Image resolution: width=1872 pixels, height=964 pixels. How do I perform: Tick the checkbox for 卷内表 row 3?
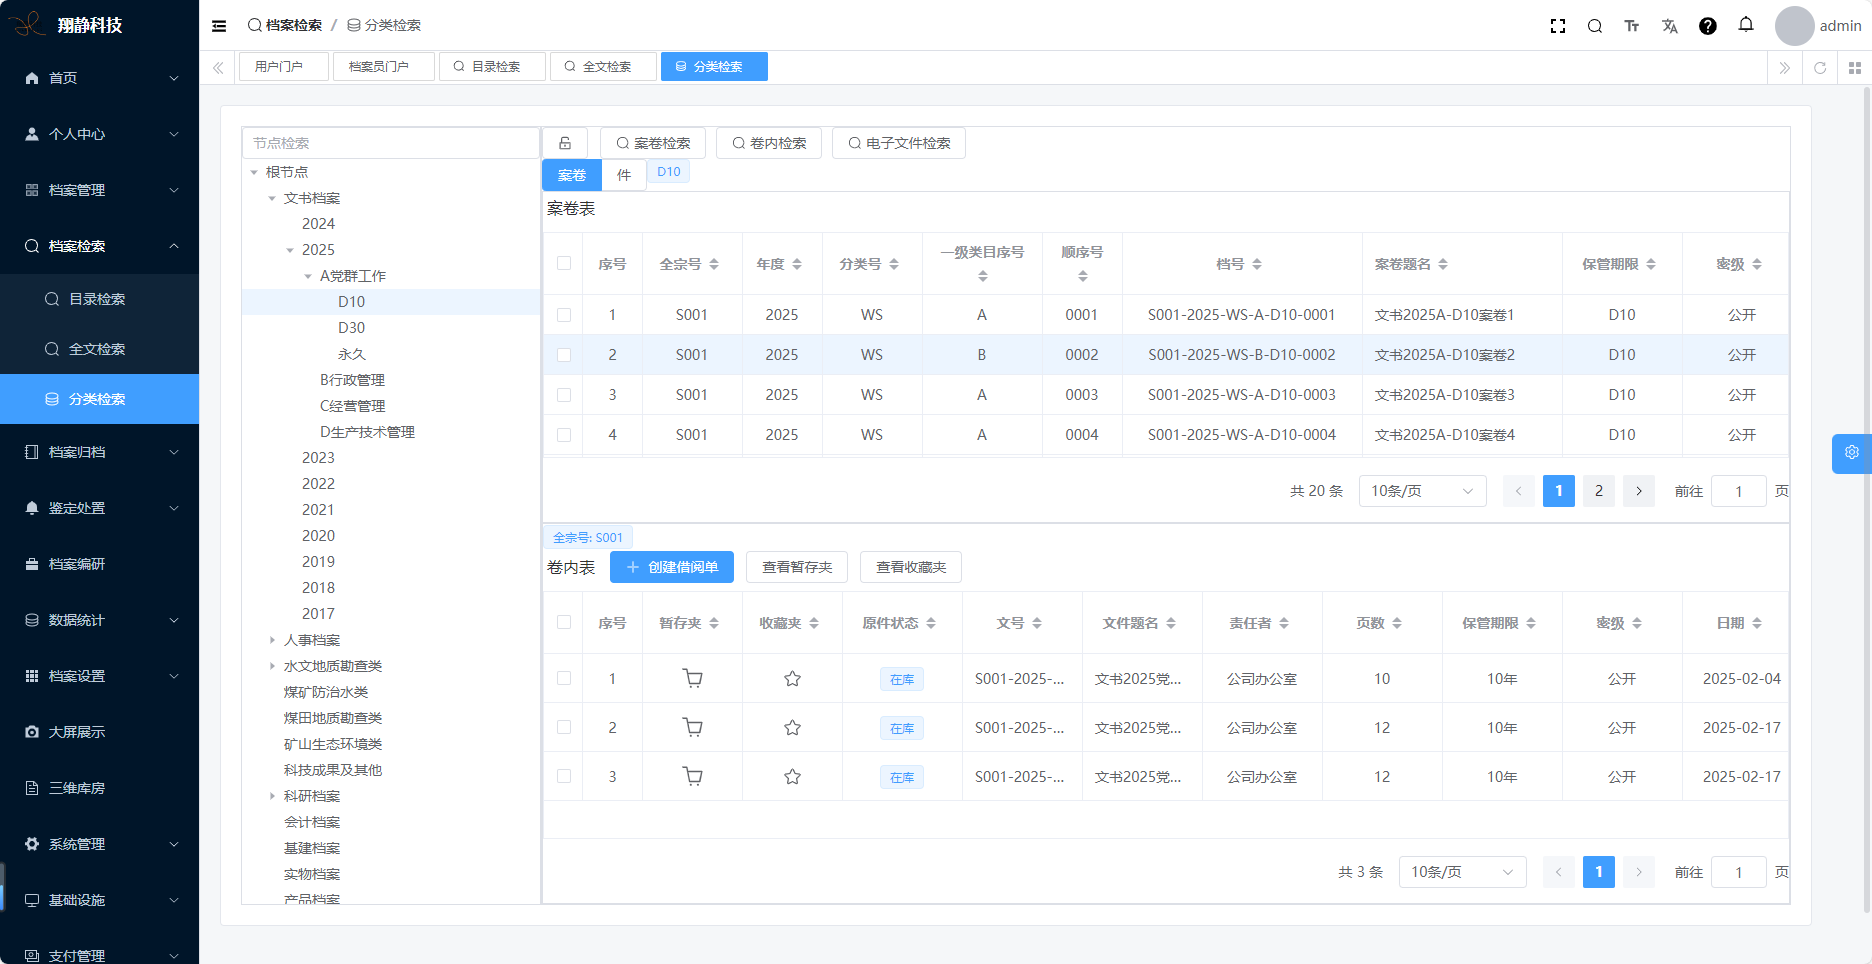(564, 776)
